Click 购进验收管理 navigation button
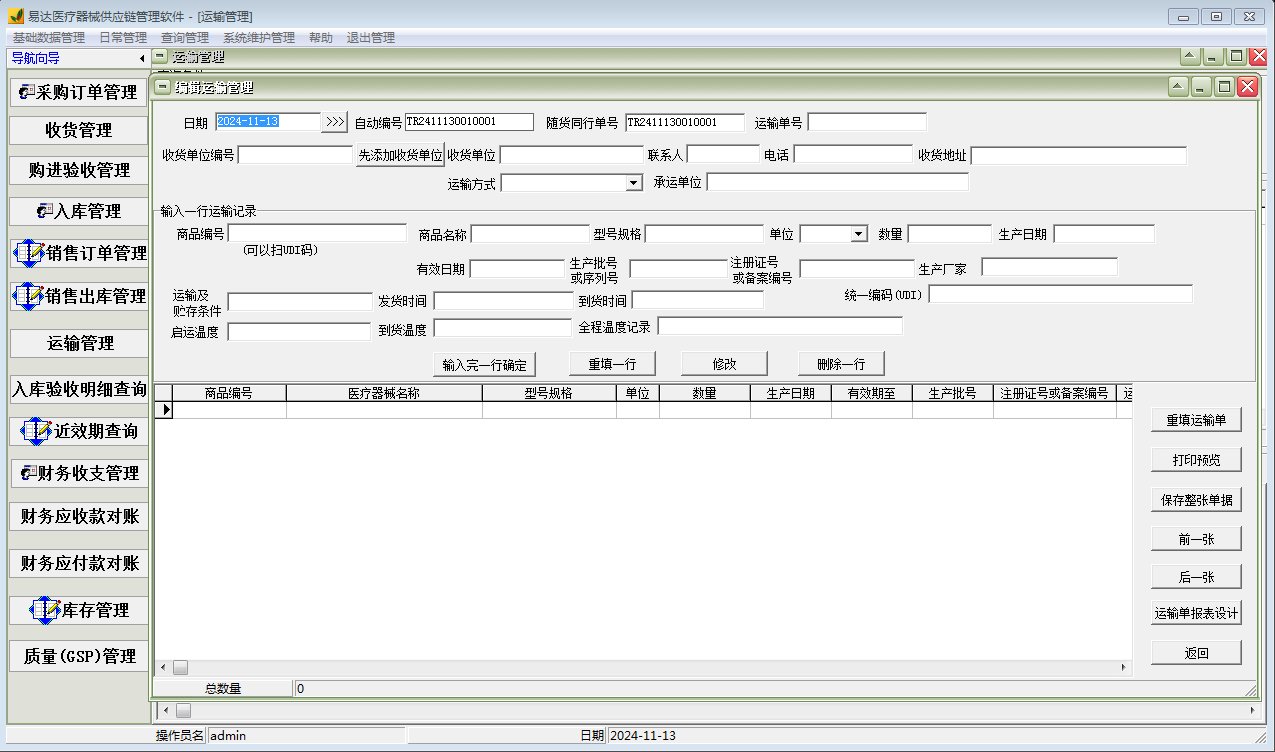 click(x=78, y=170)
